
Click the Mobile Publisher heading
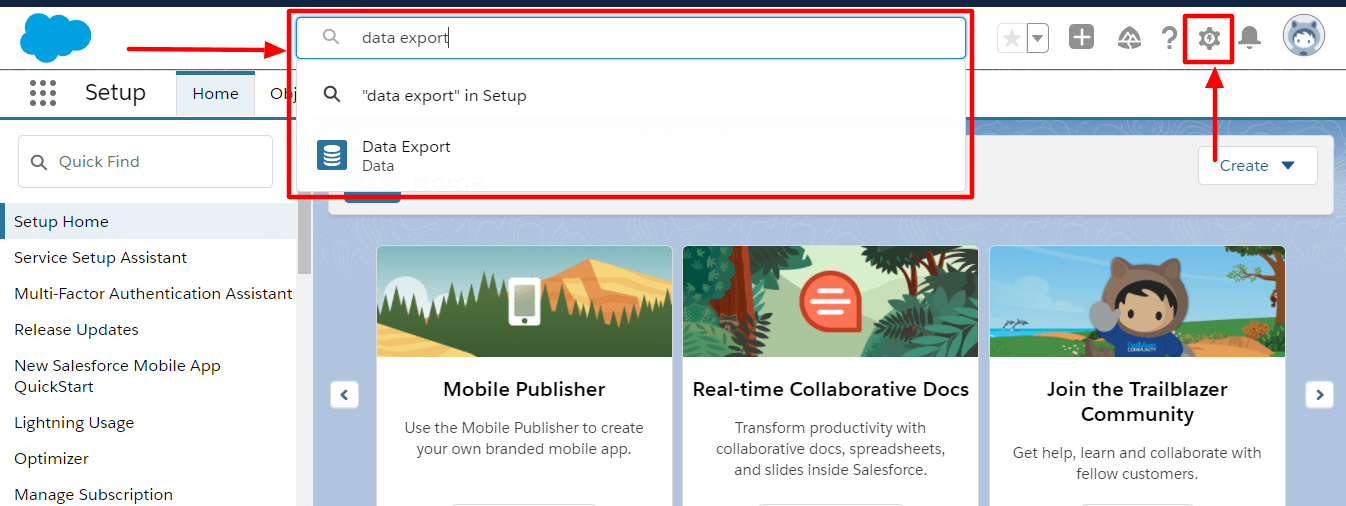pyautogui.click(x=524, y=389)
